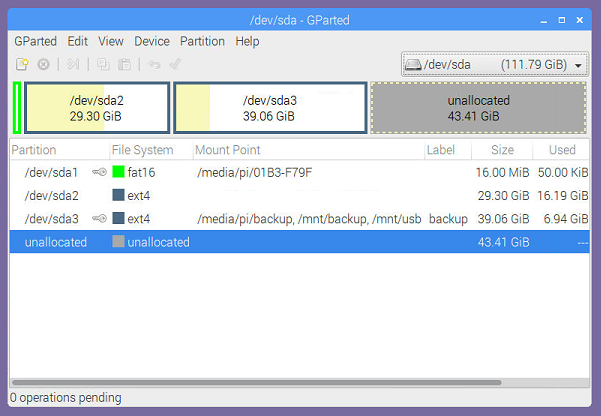The width and height of the screenshot is (601, 416).
Task: Open the Help menu
Action: [x=247, y=41]
